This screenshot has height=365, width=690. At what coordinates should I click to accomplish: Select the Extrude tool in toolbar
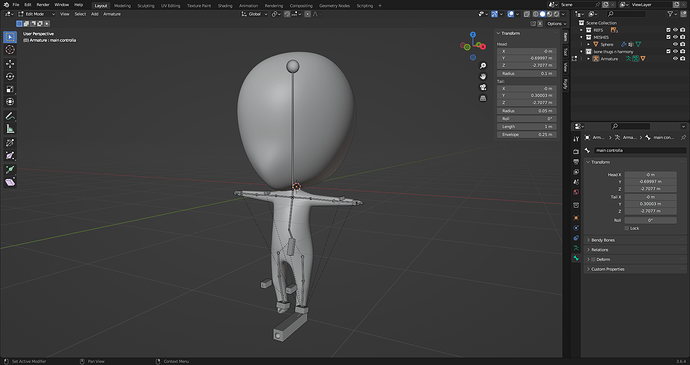[10, 170]
